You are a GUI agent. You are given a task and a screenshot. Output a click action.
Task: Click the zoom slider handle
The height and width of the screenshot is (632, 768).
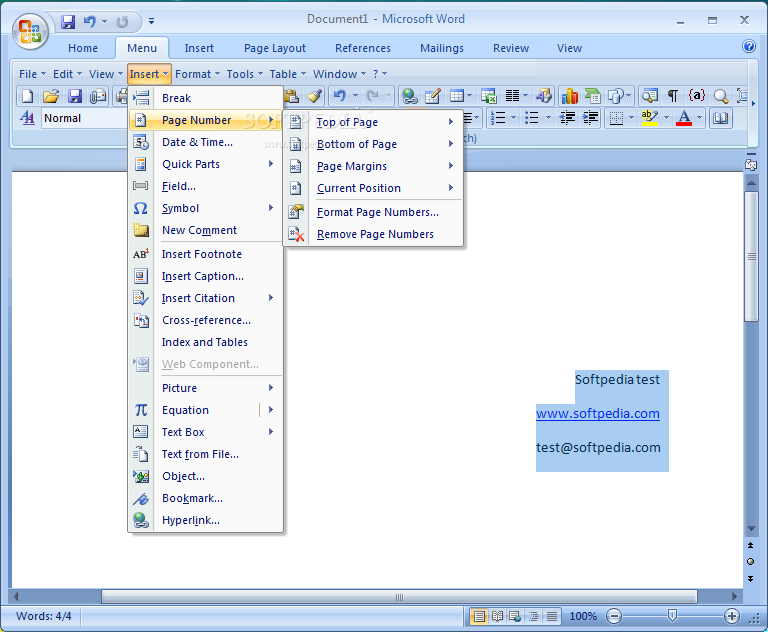672,615
